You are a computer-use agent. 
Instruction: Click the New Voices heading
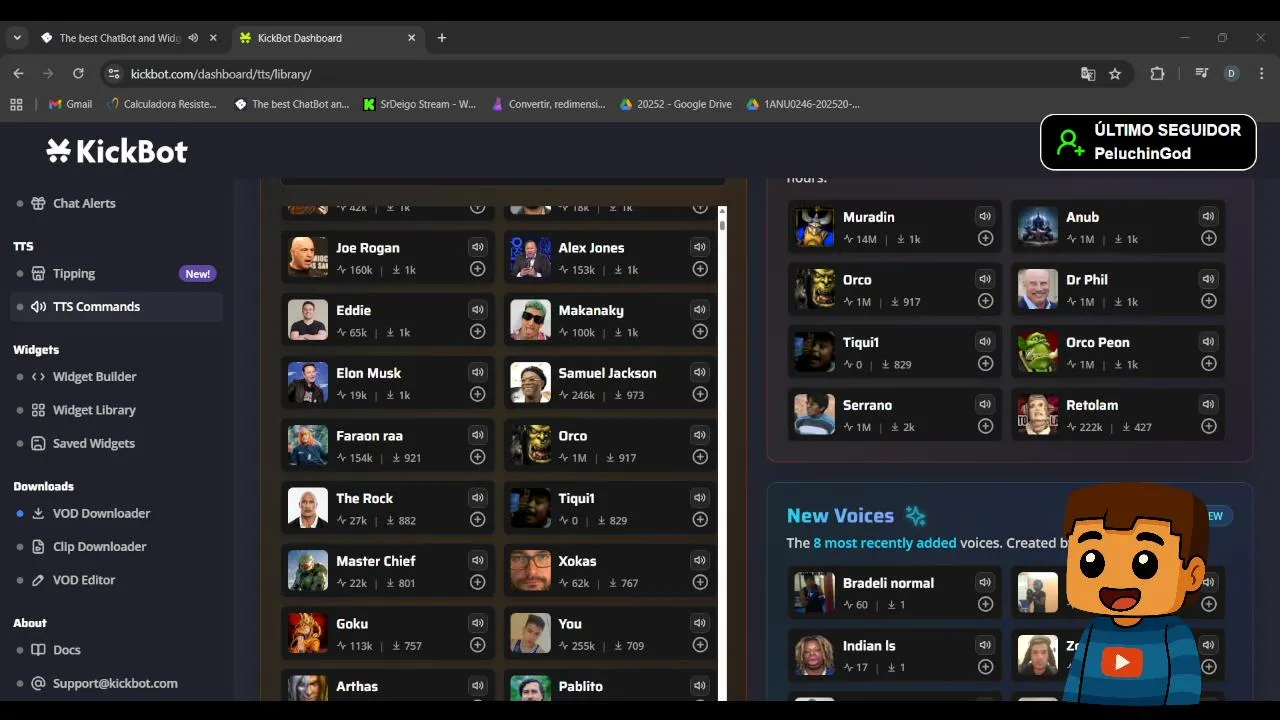coord(840,516)
